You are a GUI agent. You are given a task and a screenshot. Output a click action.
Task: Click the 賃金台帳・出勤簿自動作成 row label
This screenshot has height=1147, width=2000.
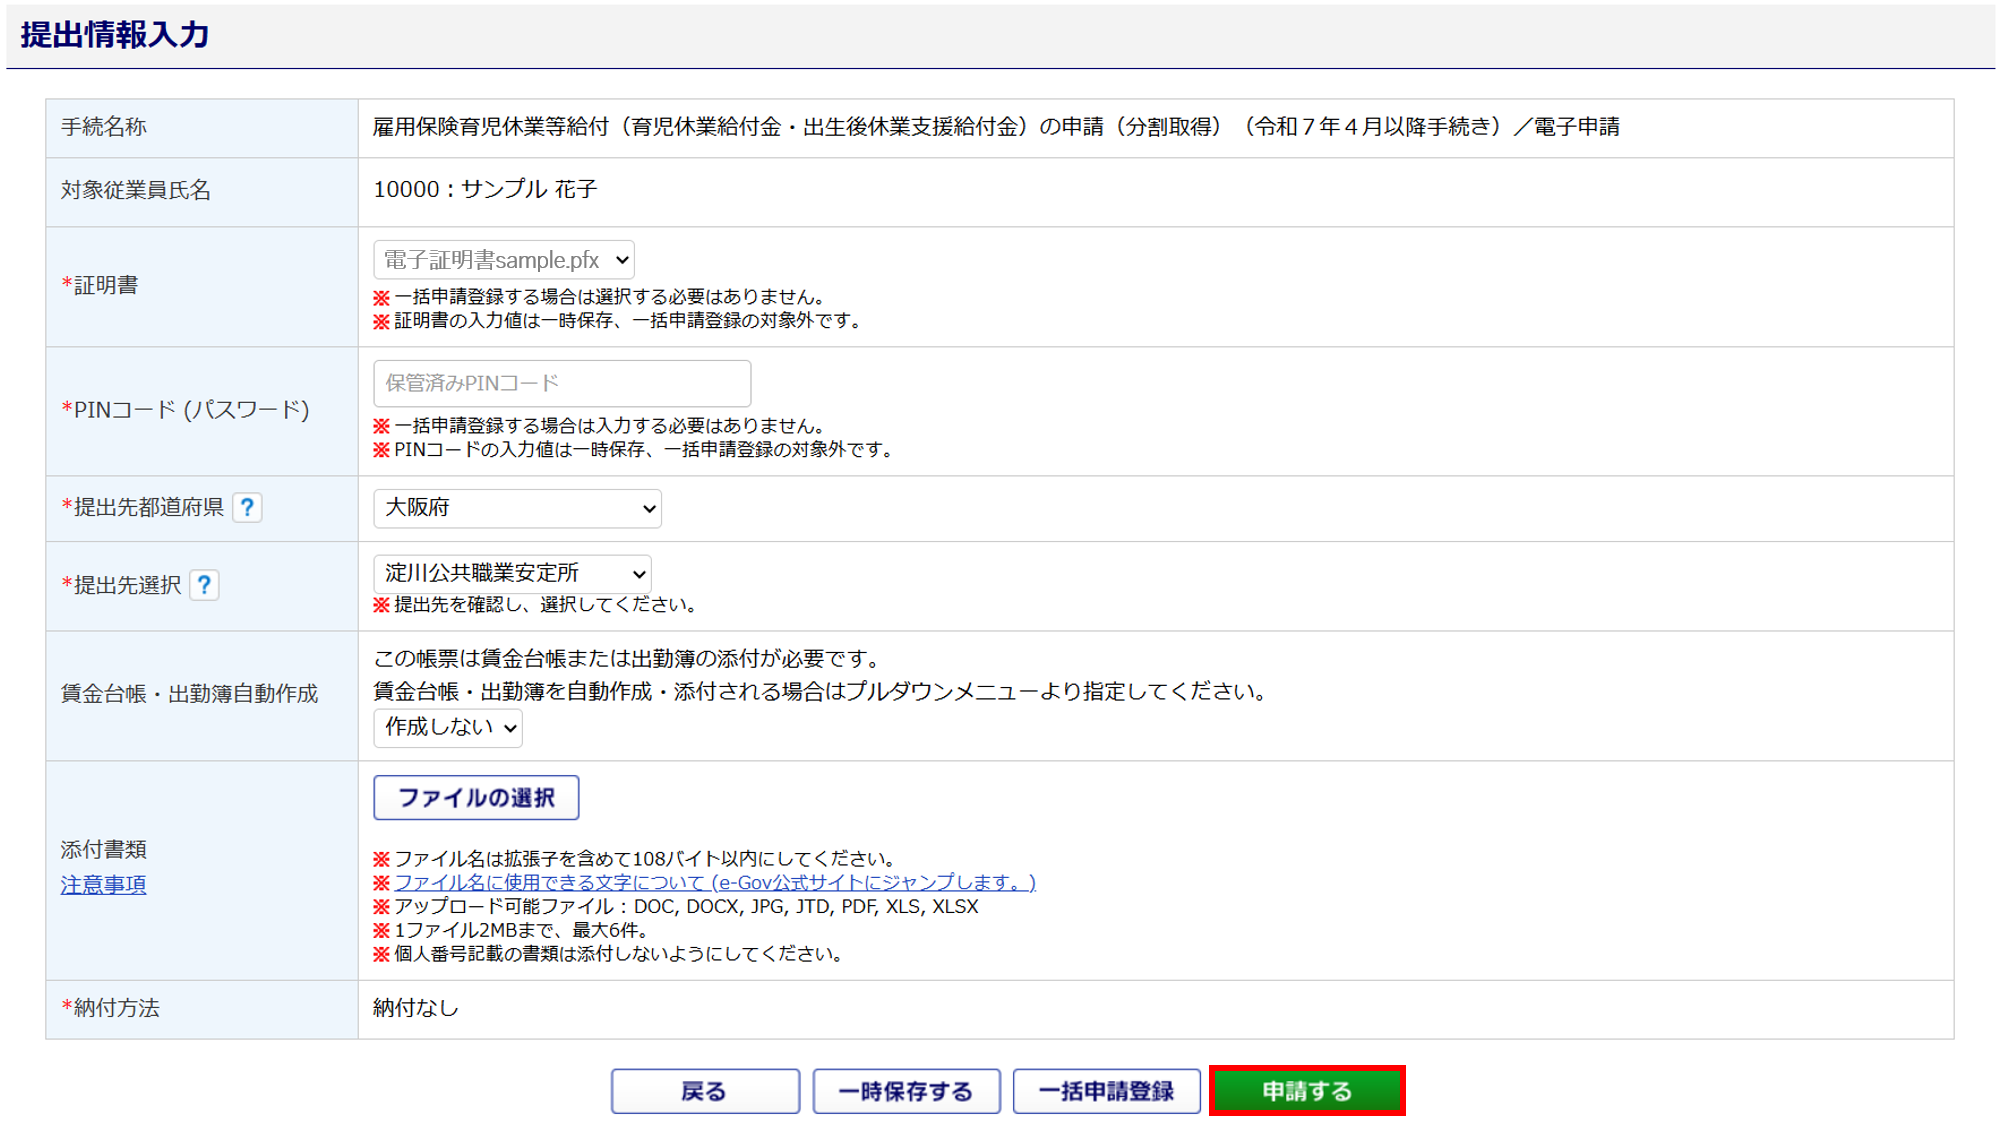pyautogui.click(x=189, y=694)
